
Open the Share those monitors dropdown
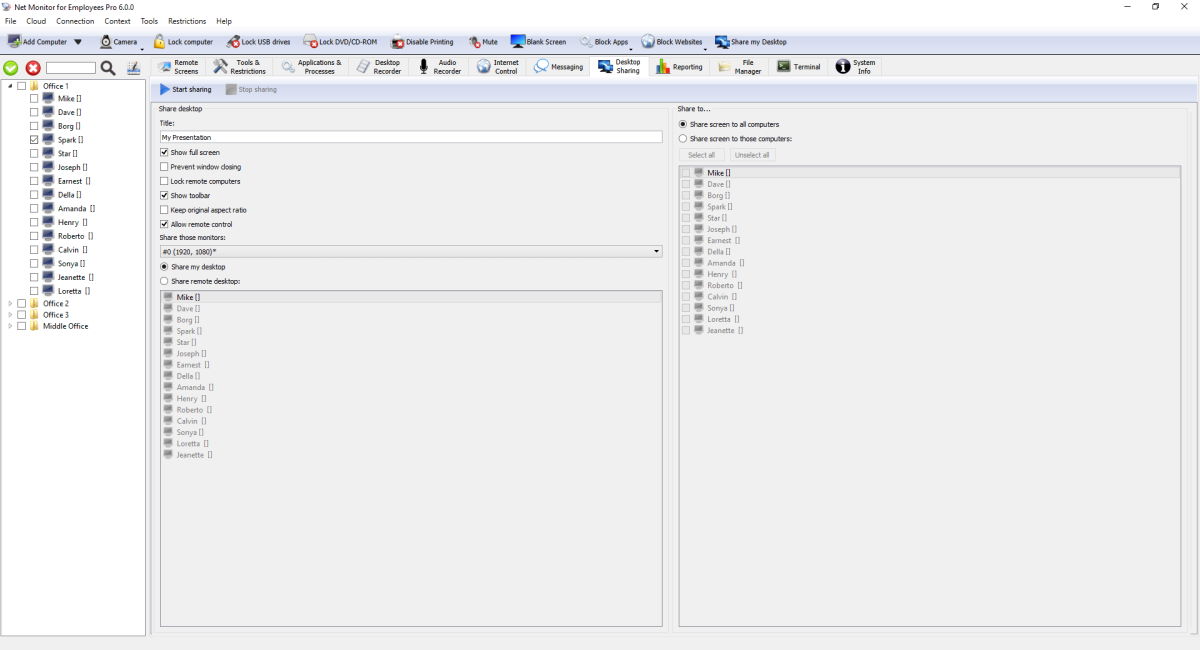tap(656, 252)
